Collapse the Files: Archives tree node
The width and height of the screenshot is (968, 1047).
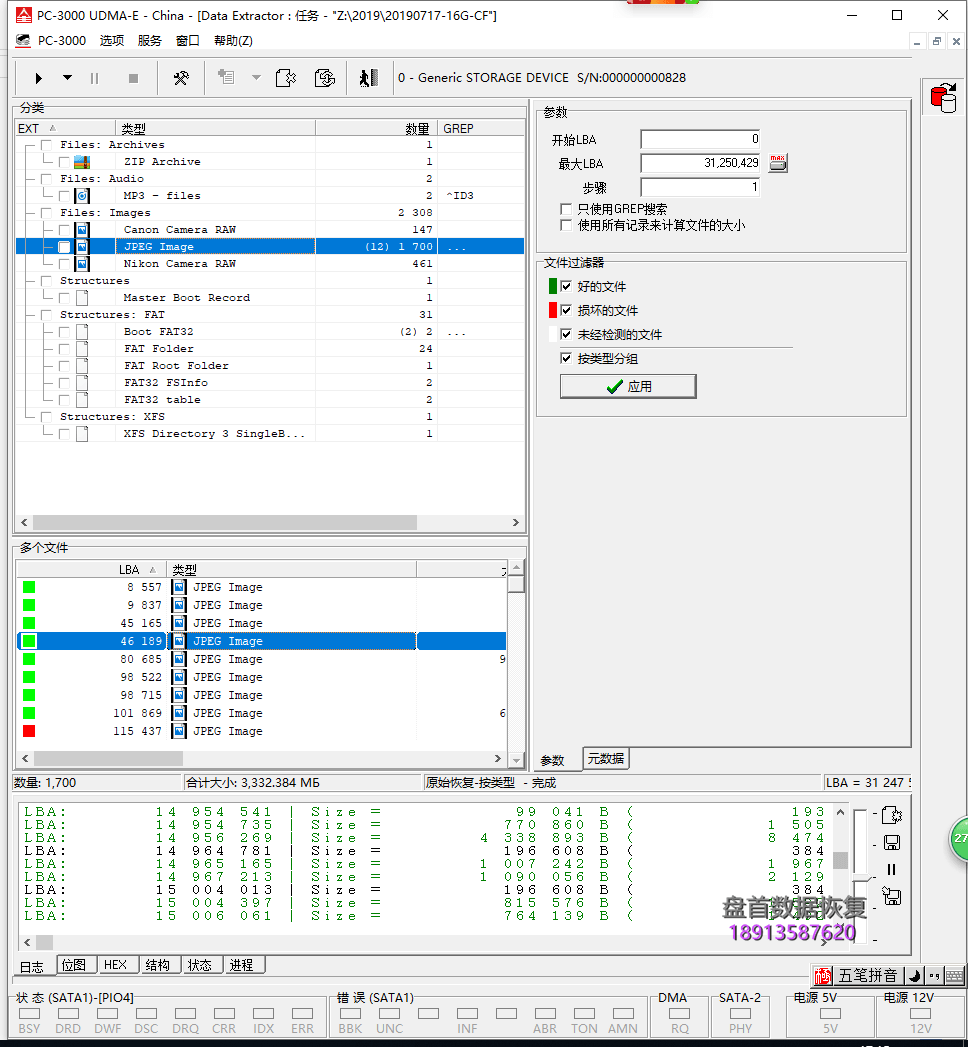30,145
